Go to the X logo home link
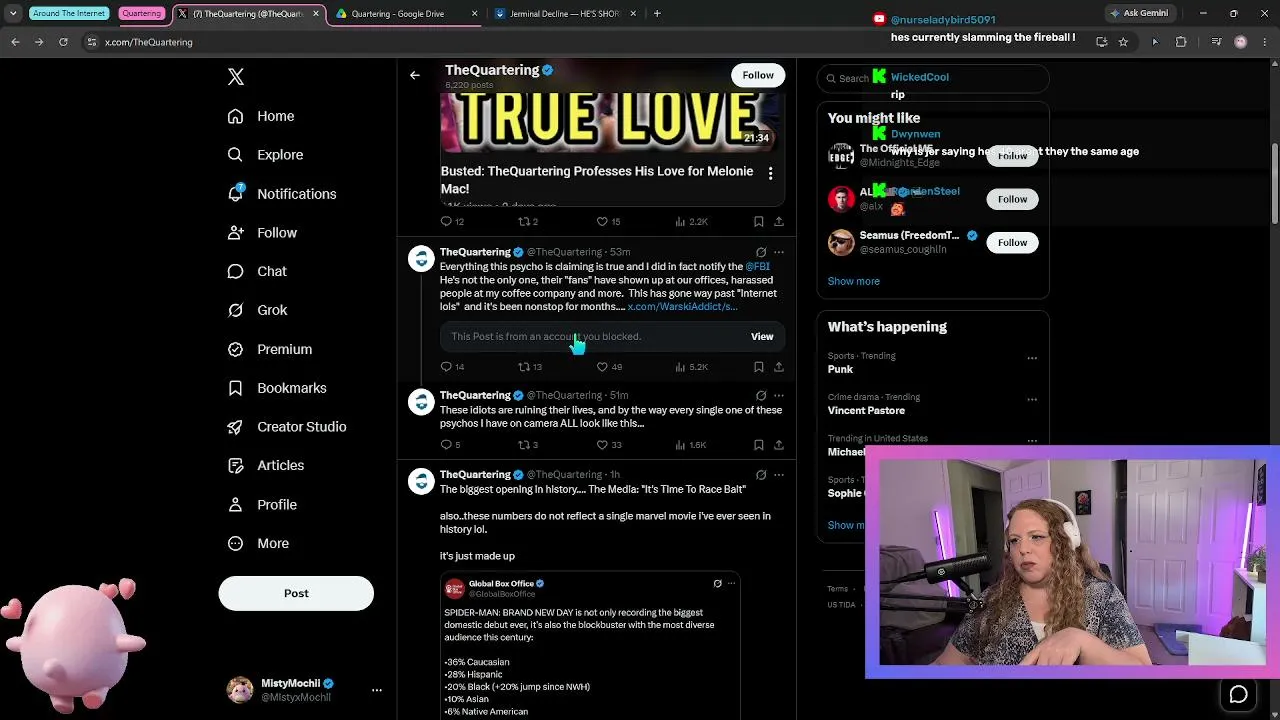The image size is (1280, 720). (x=236, y=77)
